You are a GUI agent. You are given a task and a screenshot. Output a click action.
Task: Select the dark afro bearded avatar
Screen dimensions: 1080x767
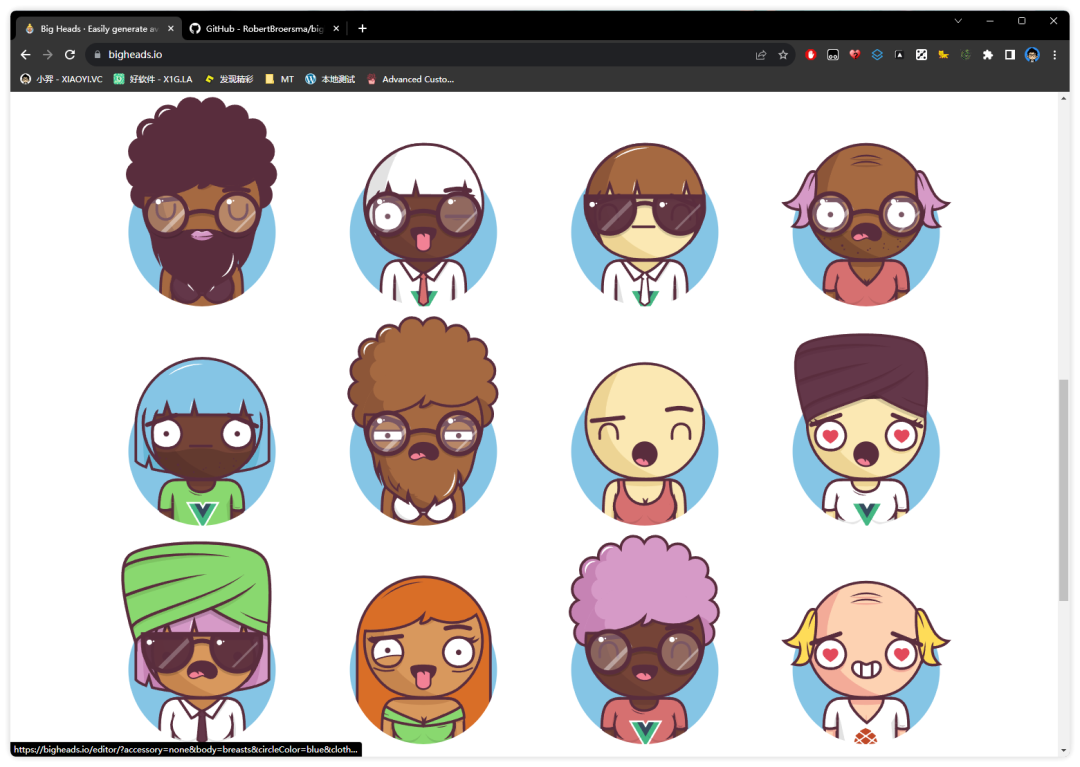(201, 201)
